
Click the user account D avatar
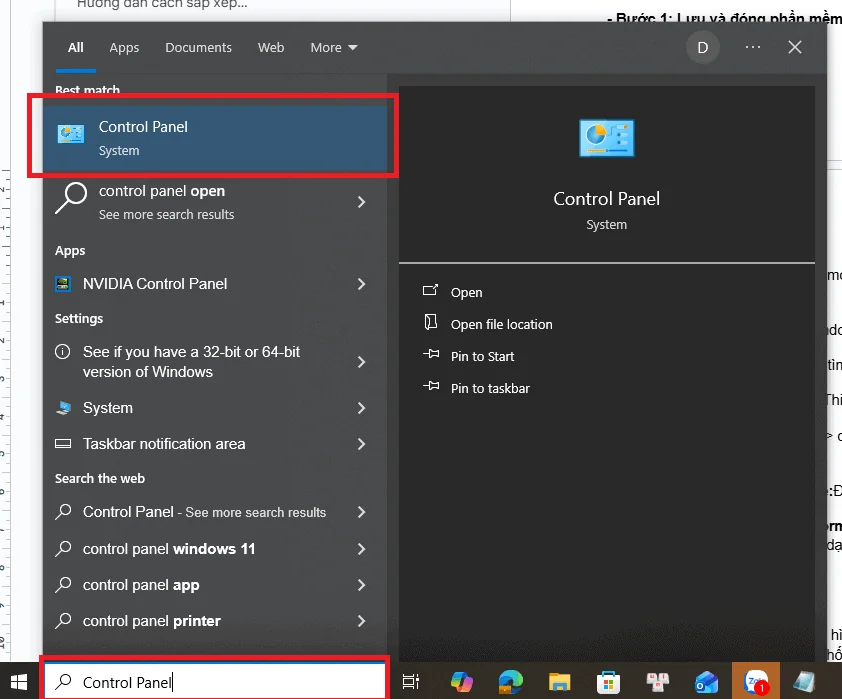pyautogui.click(x=702, y=48)
